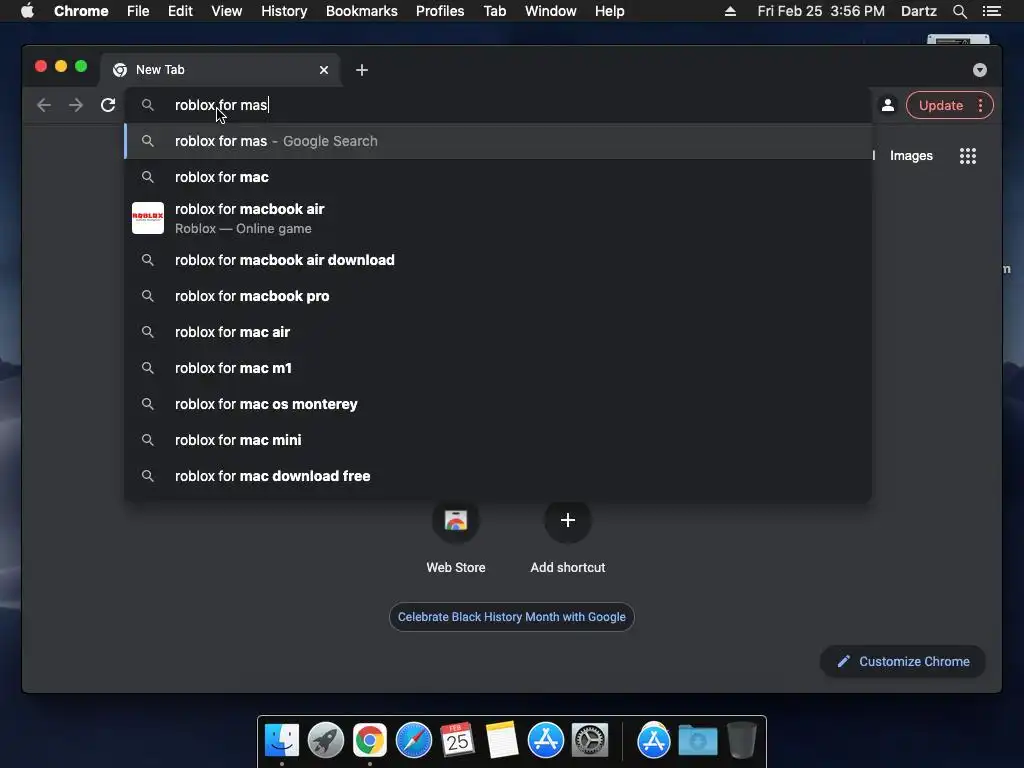Choose 'roblox for mac m1' suggestion
1024x768 pixels.
tap(498, 368)
